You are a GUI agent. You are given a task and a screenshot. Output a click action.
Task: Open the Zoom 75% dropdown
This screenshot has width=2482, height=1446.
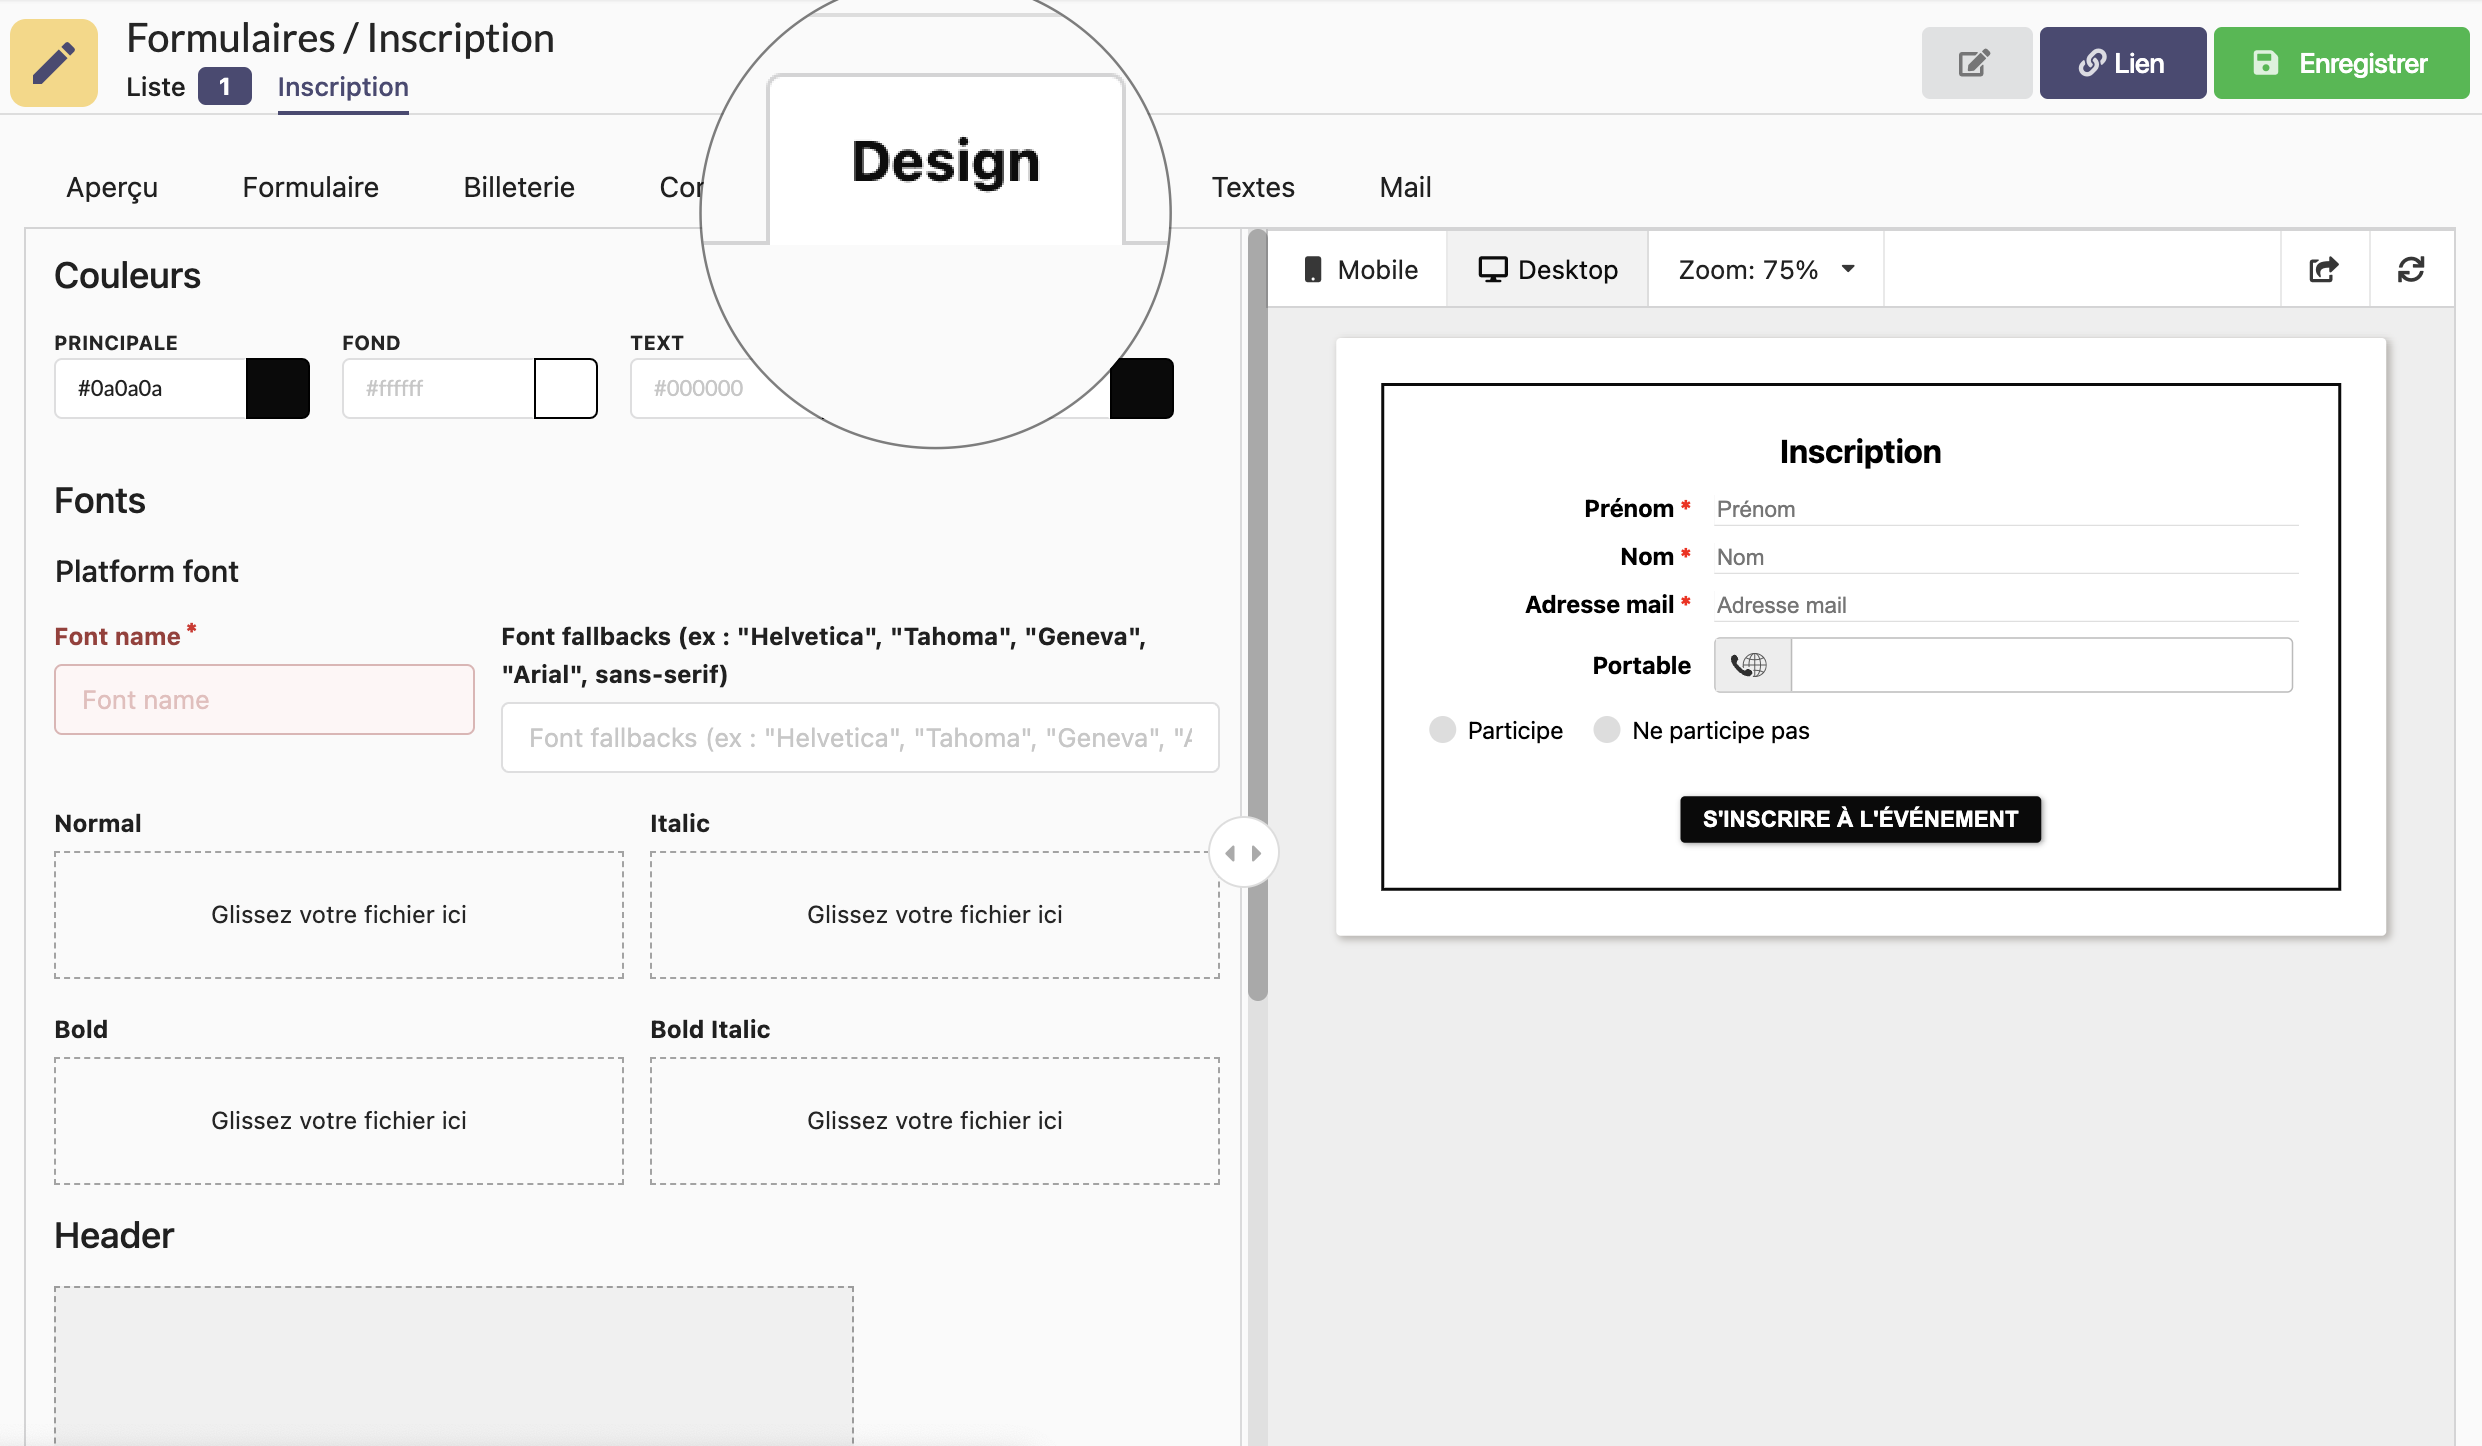point(1765,269)
